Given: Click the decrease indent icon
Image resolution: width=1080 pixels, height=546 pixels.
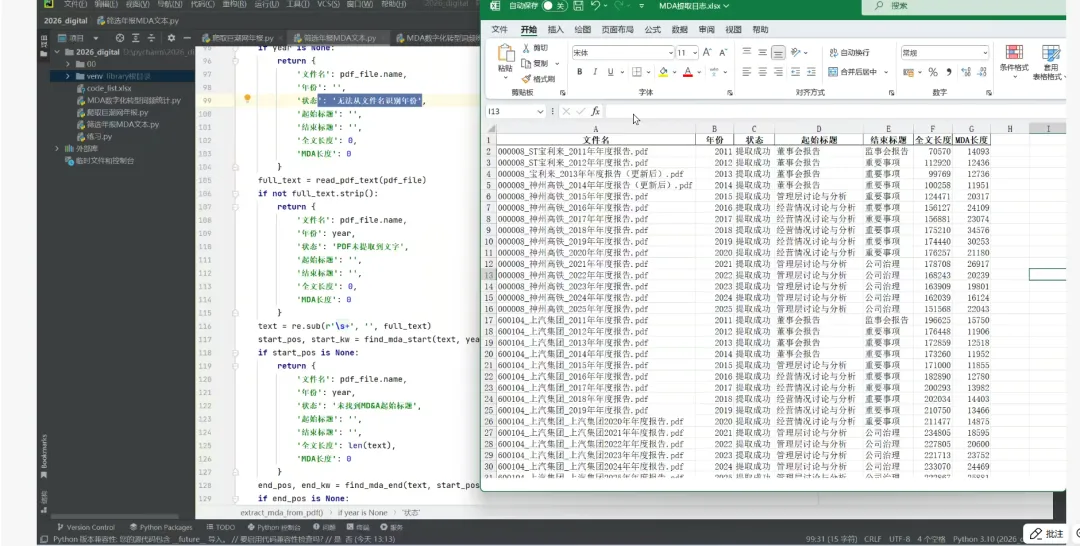Looking at the screenshot, I should (x=796, y=72).
